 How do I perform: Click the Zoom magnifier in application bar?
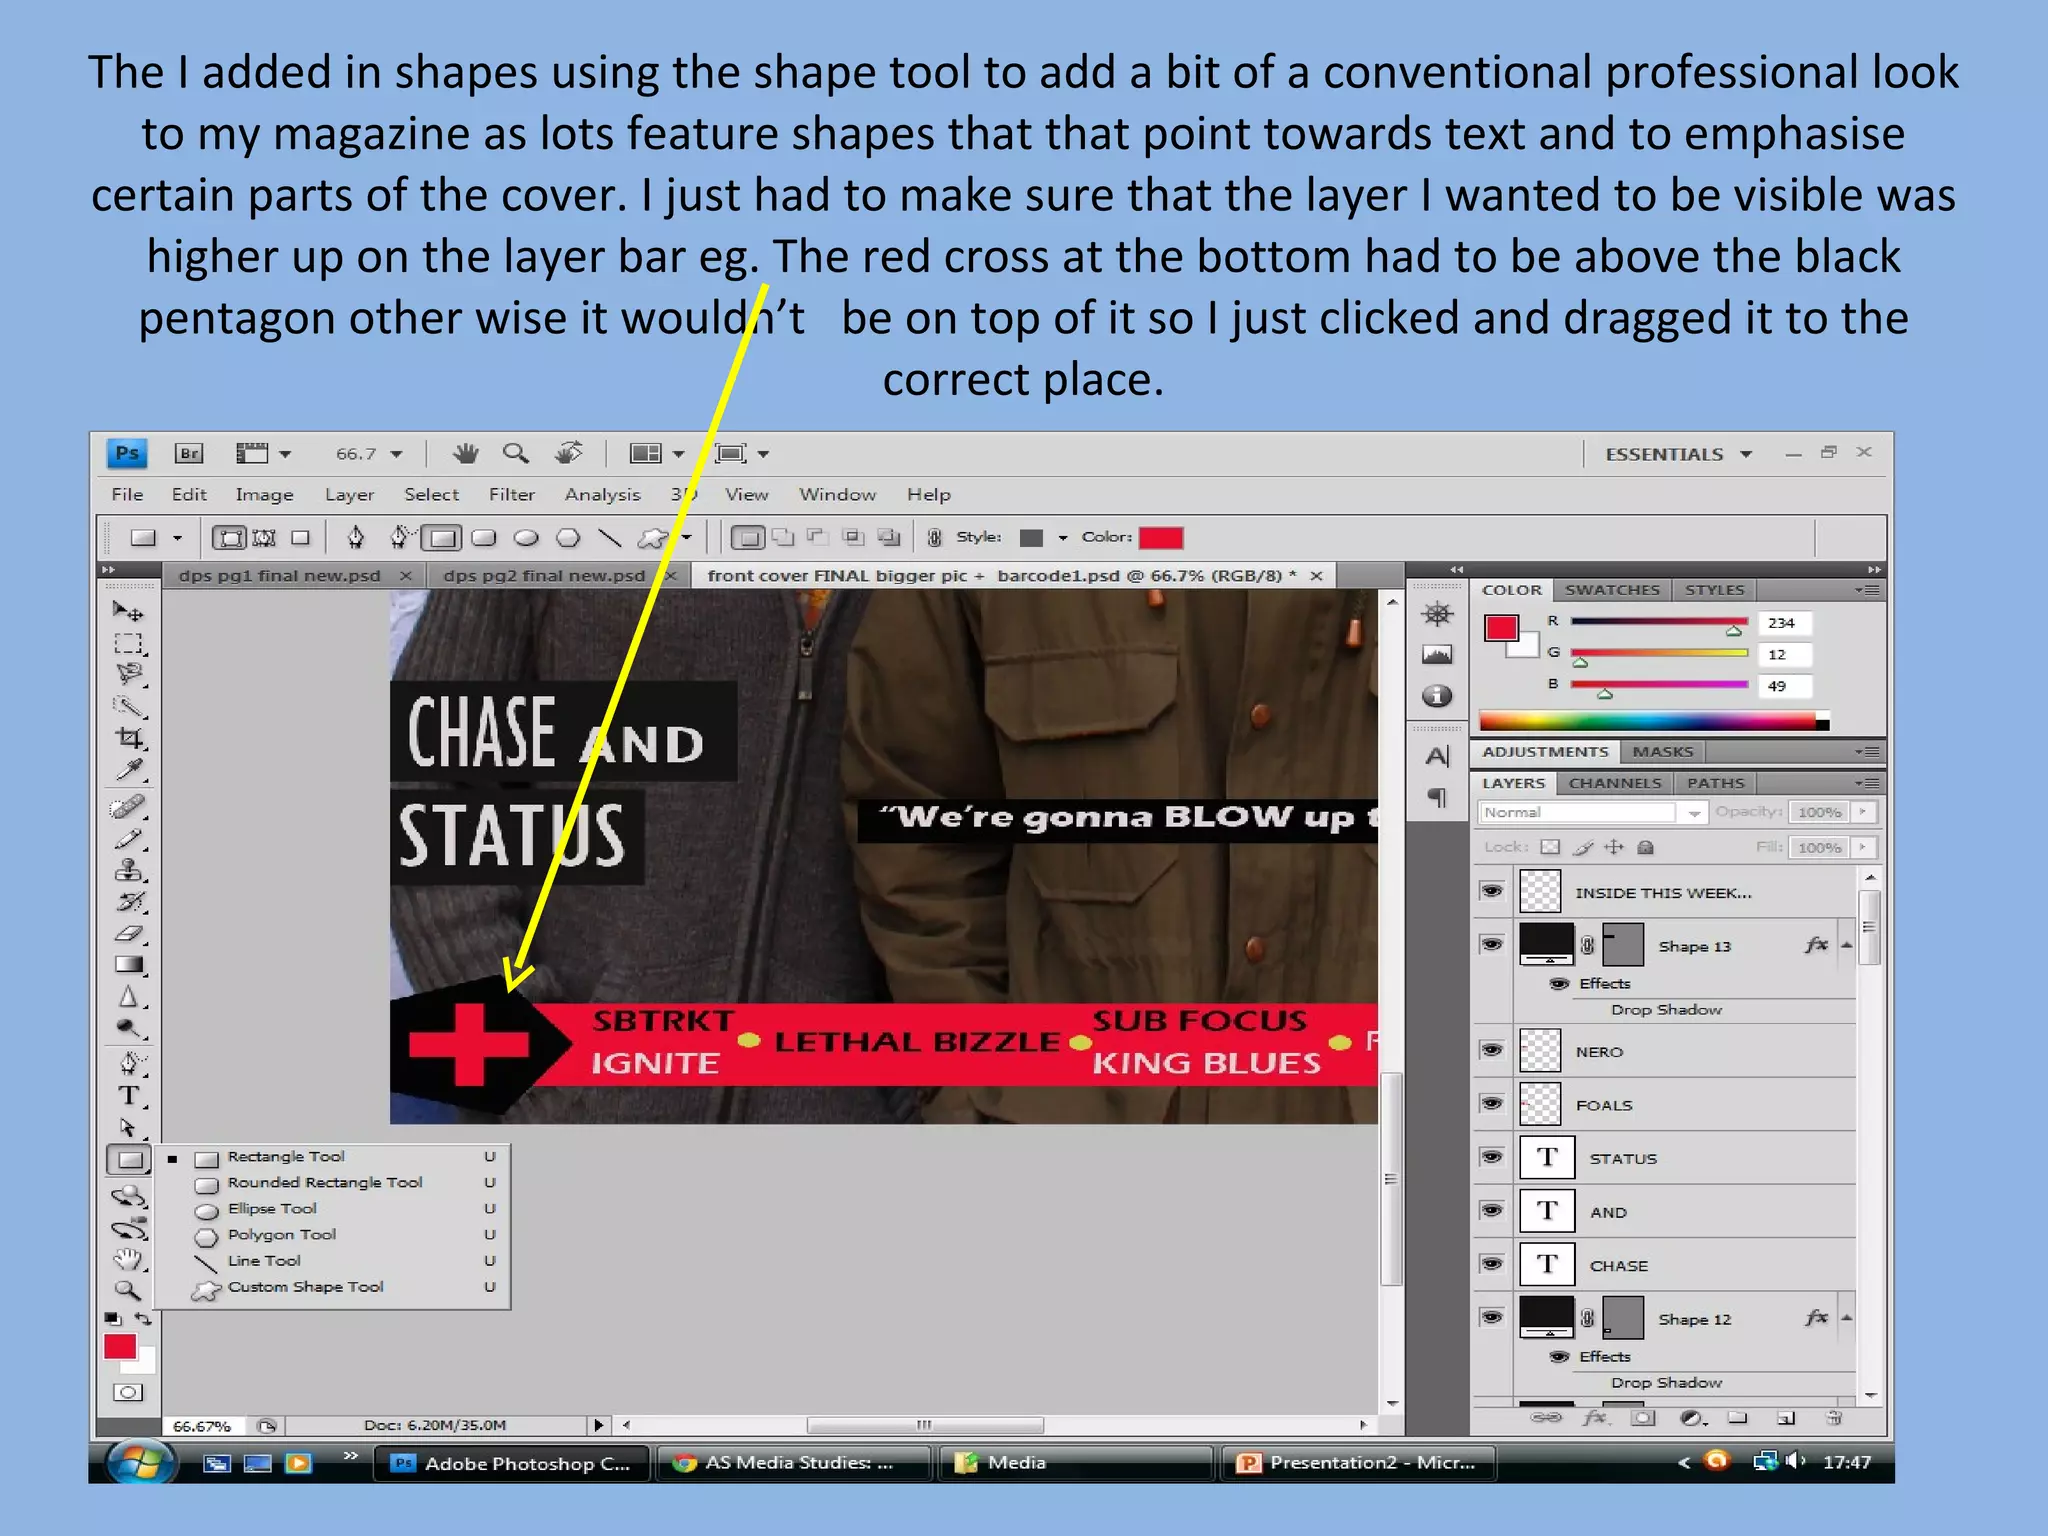click(515, 453)
